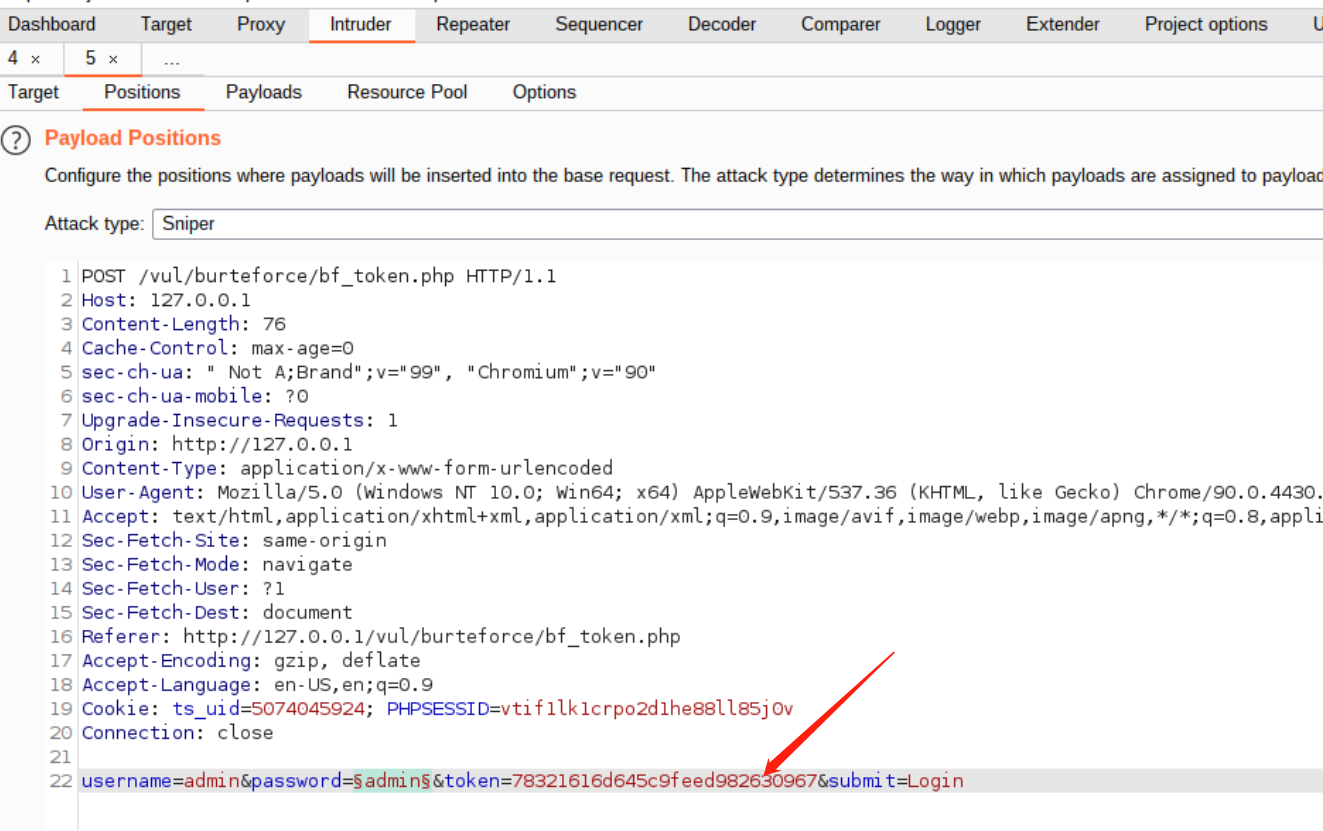The image size is (1323, 831).
Task: Click the sec-ch-ua-mobile: ?0 header
Action: point(195,396)
